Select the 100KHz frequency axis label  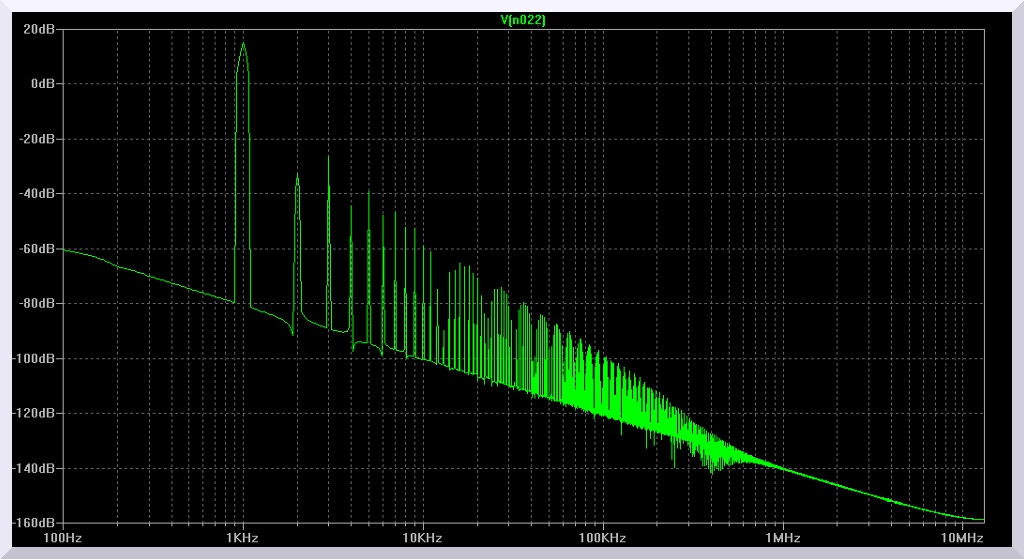pos(602,539)
